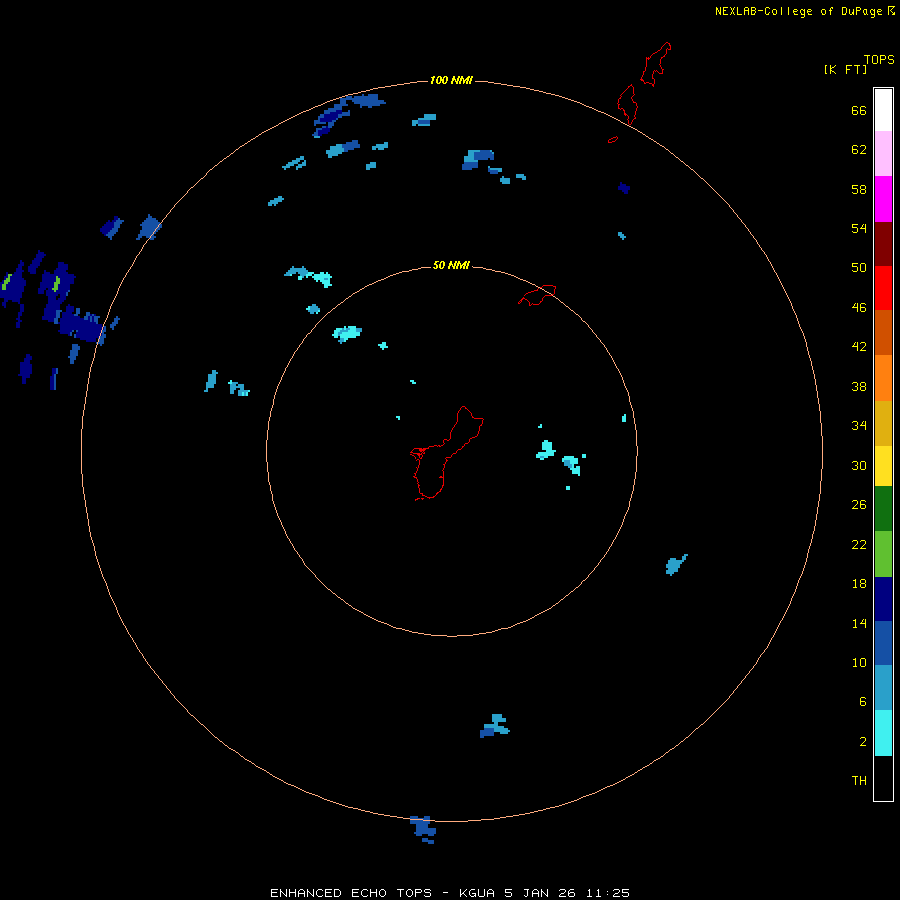This screenshot has height=900, width=900.
Task: Click the medium blue legend swatch beside 10
Action: click(x=883, y=643)
